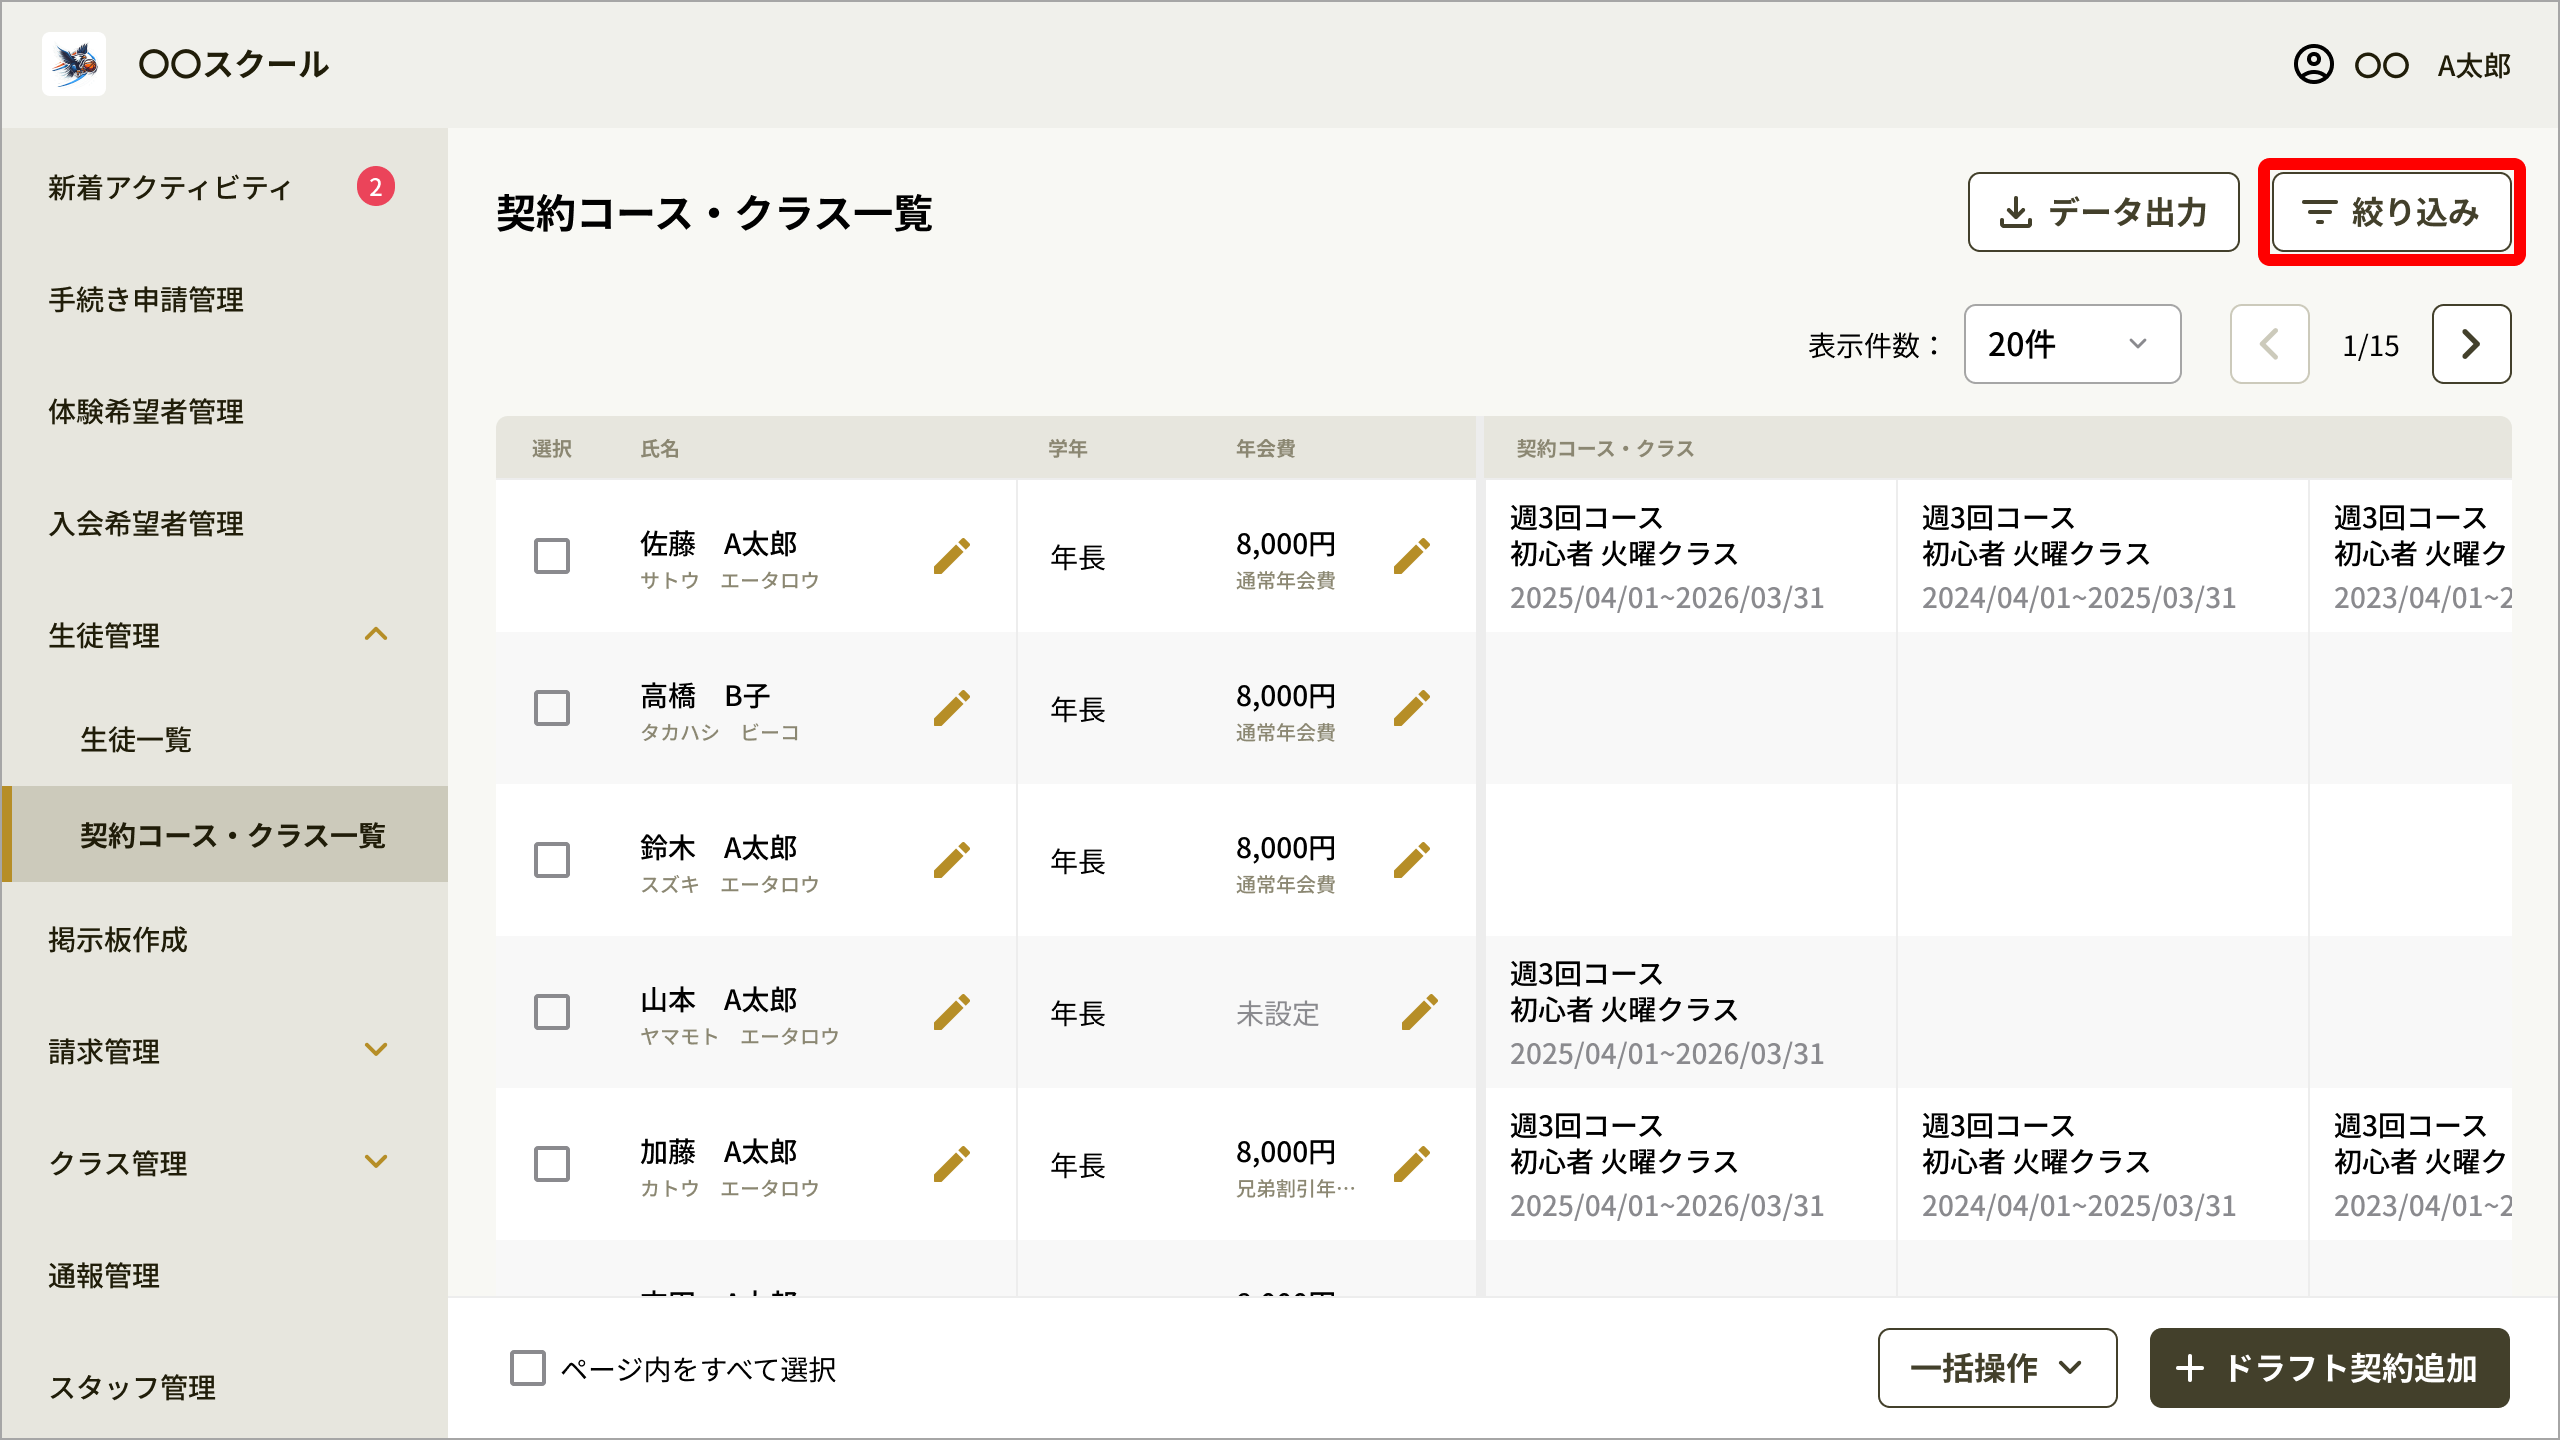Click the 氏名 column header
The width and height of the screenshot is (2560, 1440).
660,449
